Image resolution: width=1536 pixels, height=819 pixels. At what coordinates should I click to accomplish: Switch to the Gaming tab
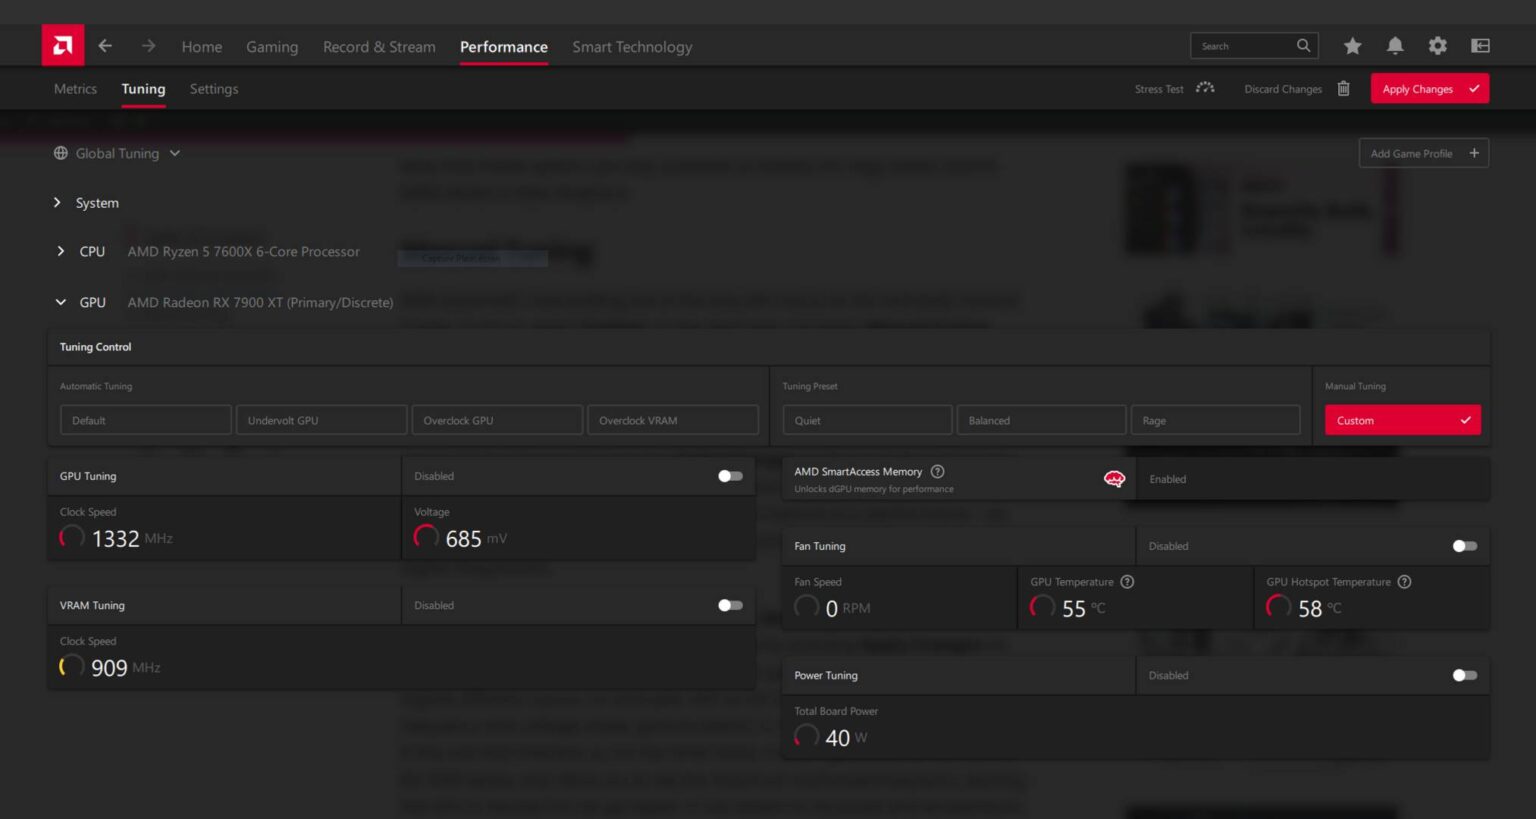tap(272, 47)
